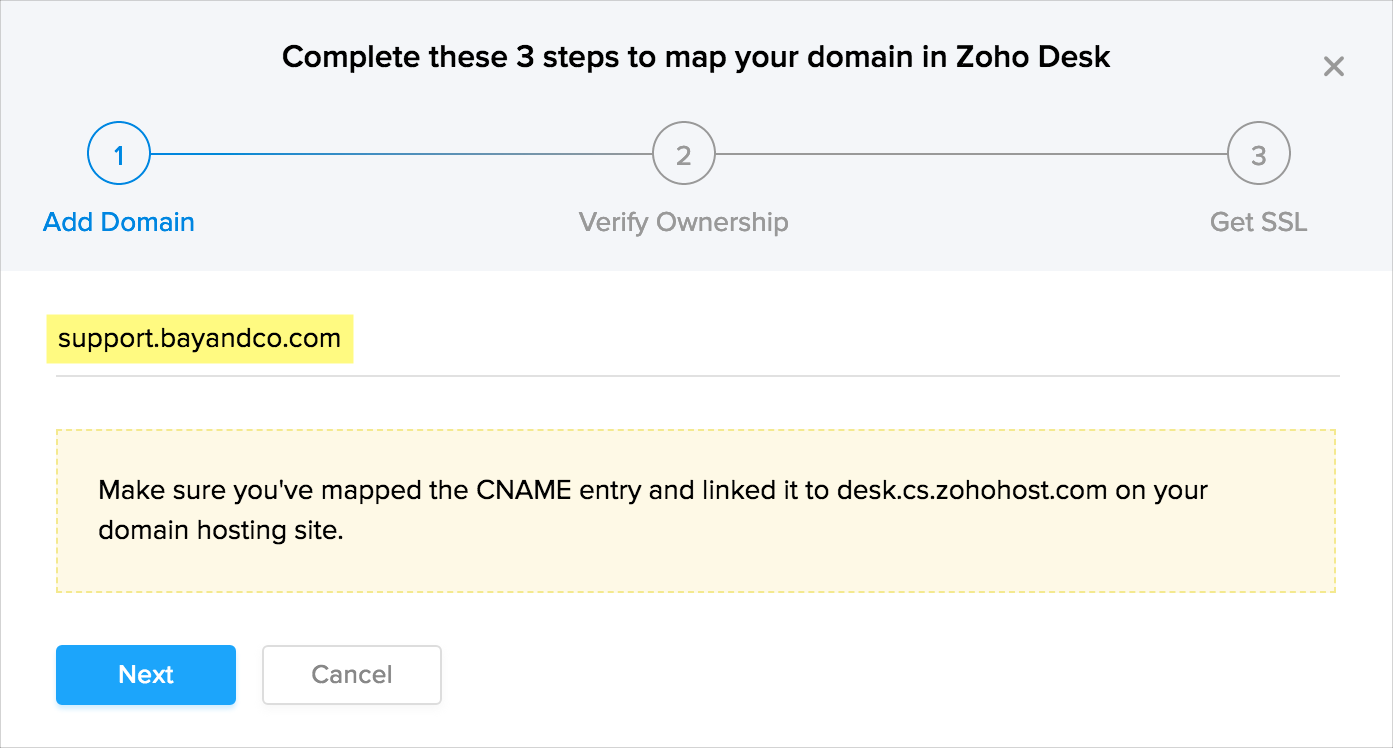Jump to the step 3 circle
This screenshot has height=748, width=1393.
(1258, 155)
